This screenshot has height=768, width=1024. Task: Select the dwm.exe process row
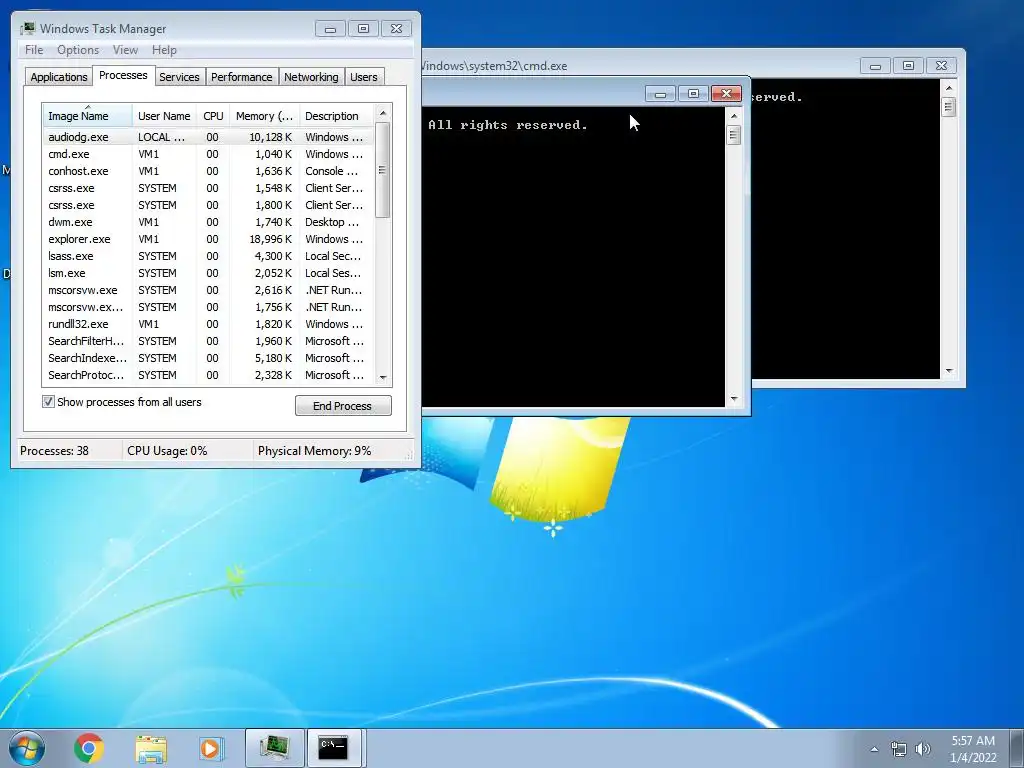coord(208,222)
